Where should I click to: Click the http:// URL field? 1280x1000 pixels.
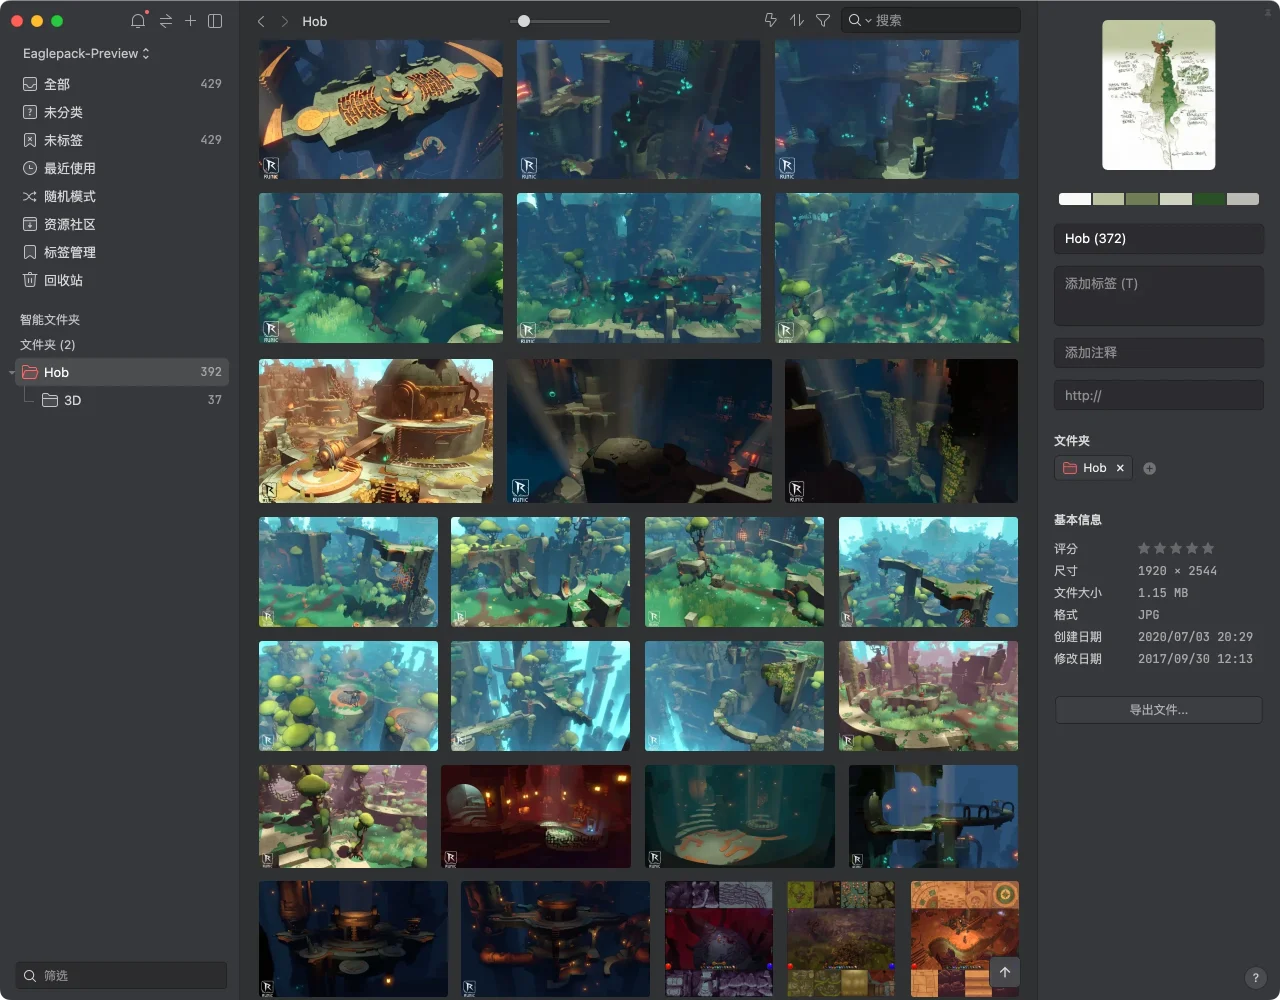click(1159, 395)
